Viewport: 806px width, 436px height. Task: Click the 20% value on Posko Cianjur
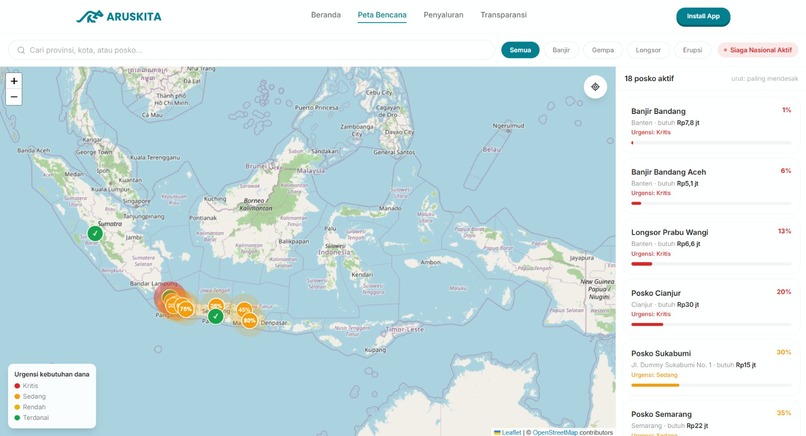click(784, 292)
